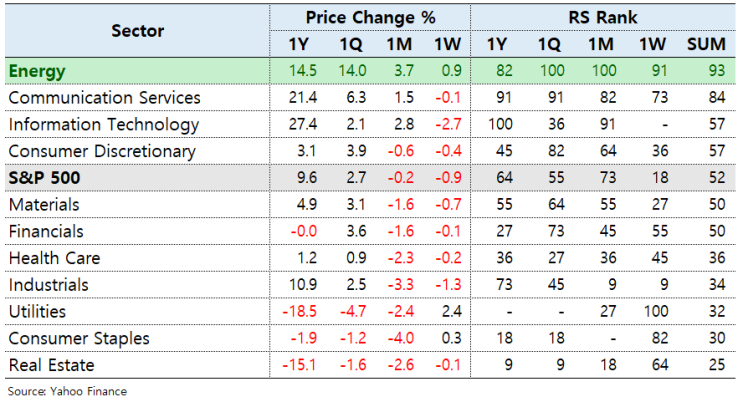Click Information Technology 1Y price change 27.4

(298, 125)
